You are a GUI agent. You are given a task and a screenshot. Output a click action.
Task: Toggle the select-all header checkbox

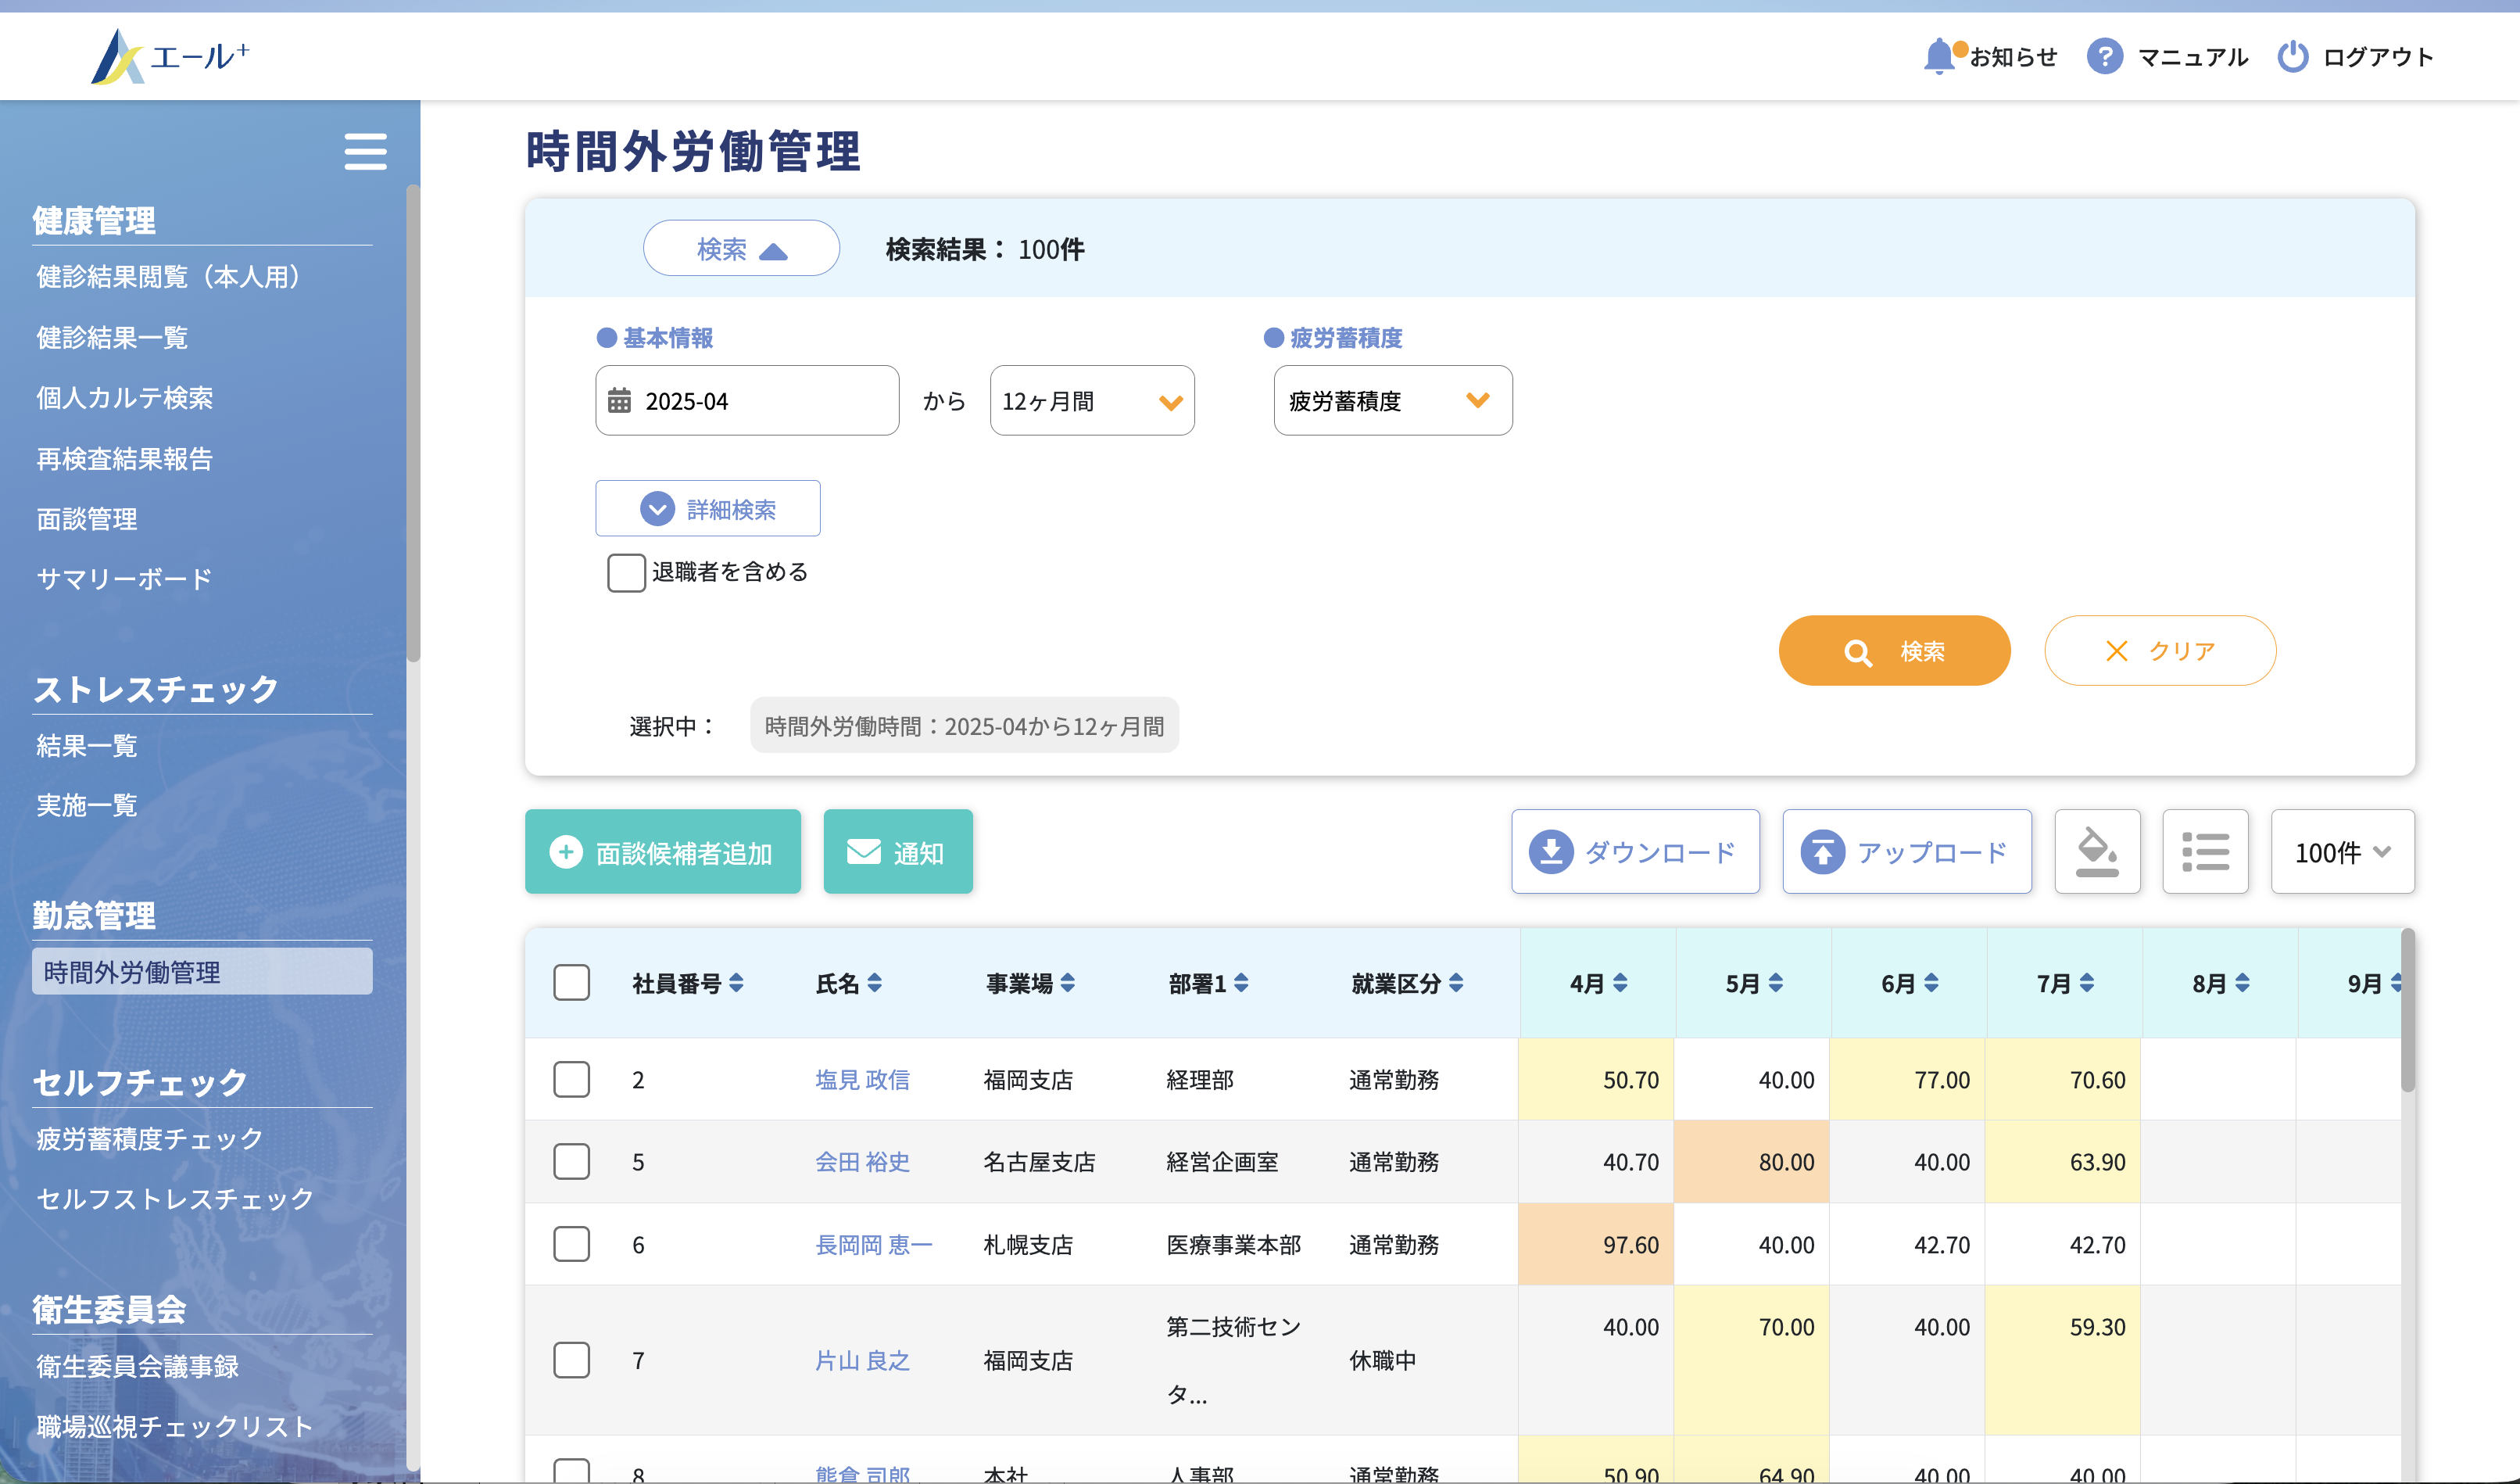pyautogui.click(x=572, y=983)
